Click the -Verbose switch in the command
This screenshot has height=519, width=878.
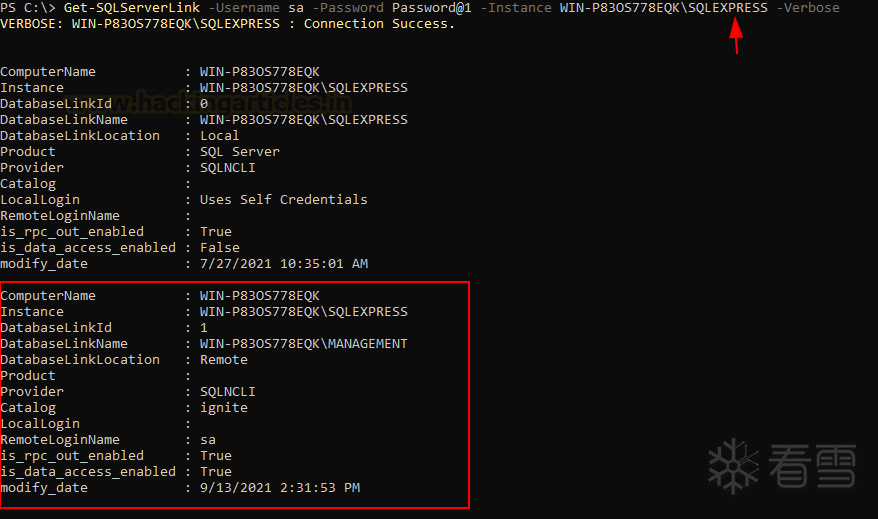point(808,8)
